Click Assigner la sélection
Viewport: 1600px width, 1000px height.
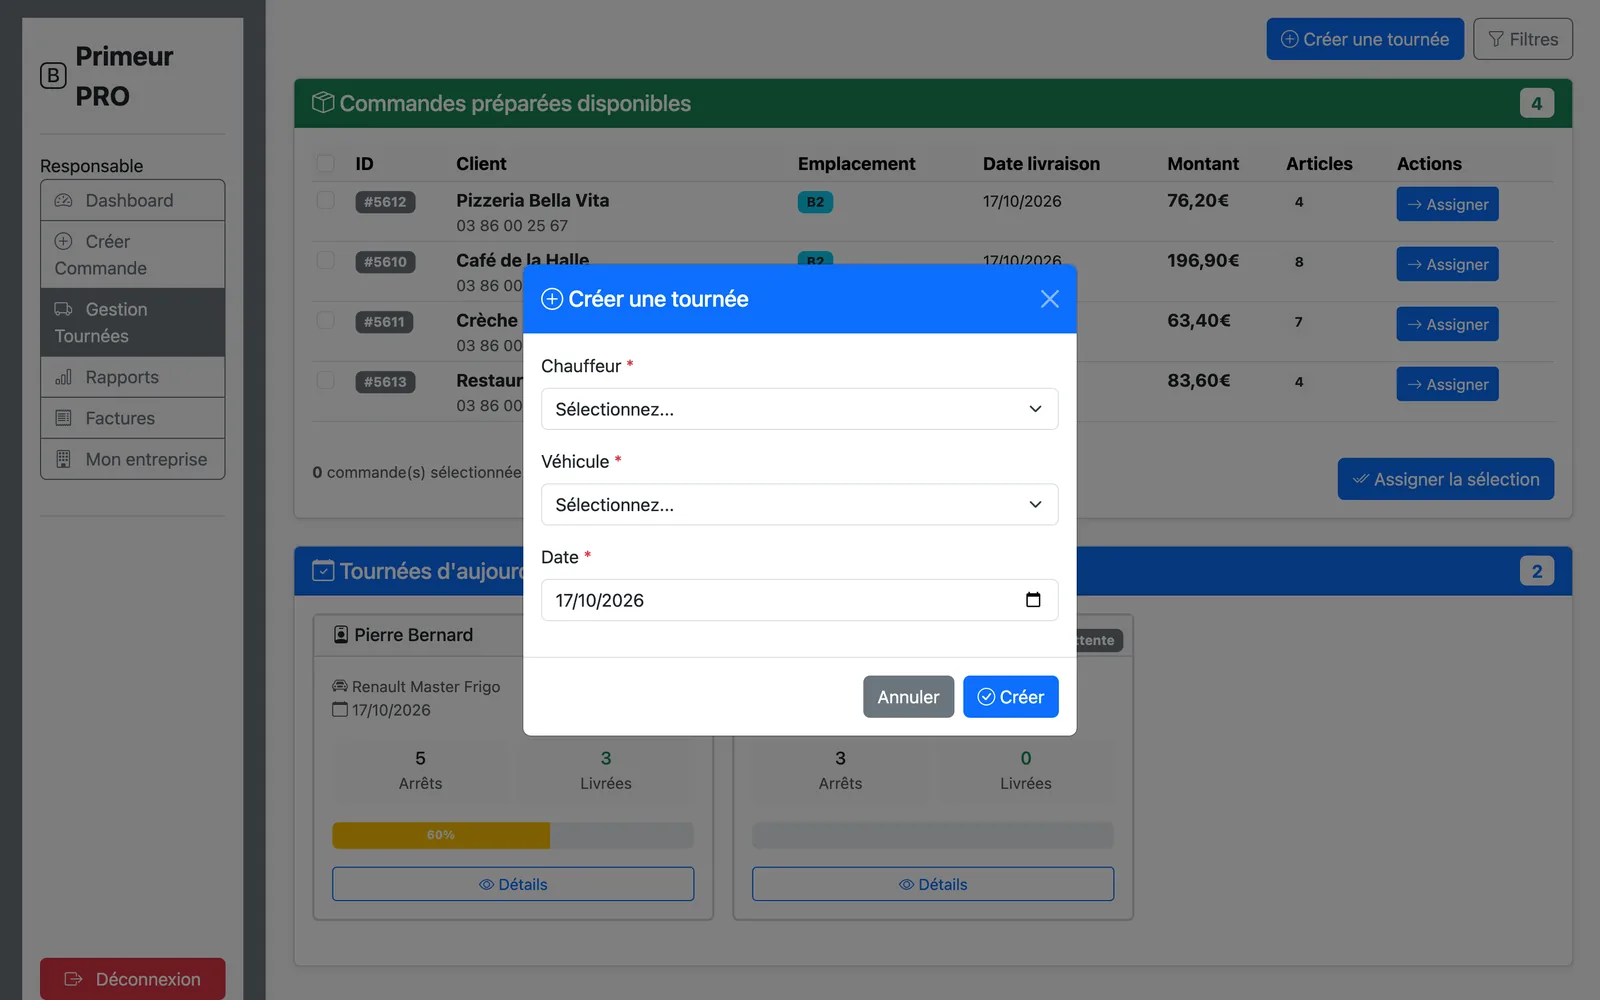1446,479
